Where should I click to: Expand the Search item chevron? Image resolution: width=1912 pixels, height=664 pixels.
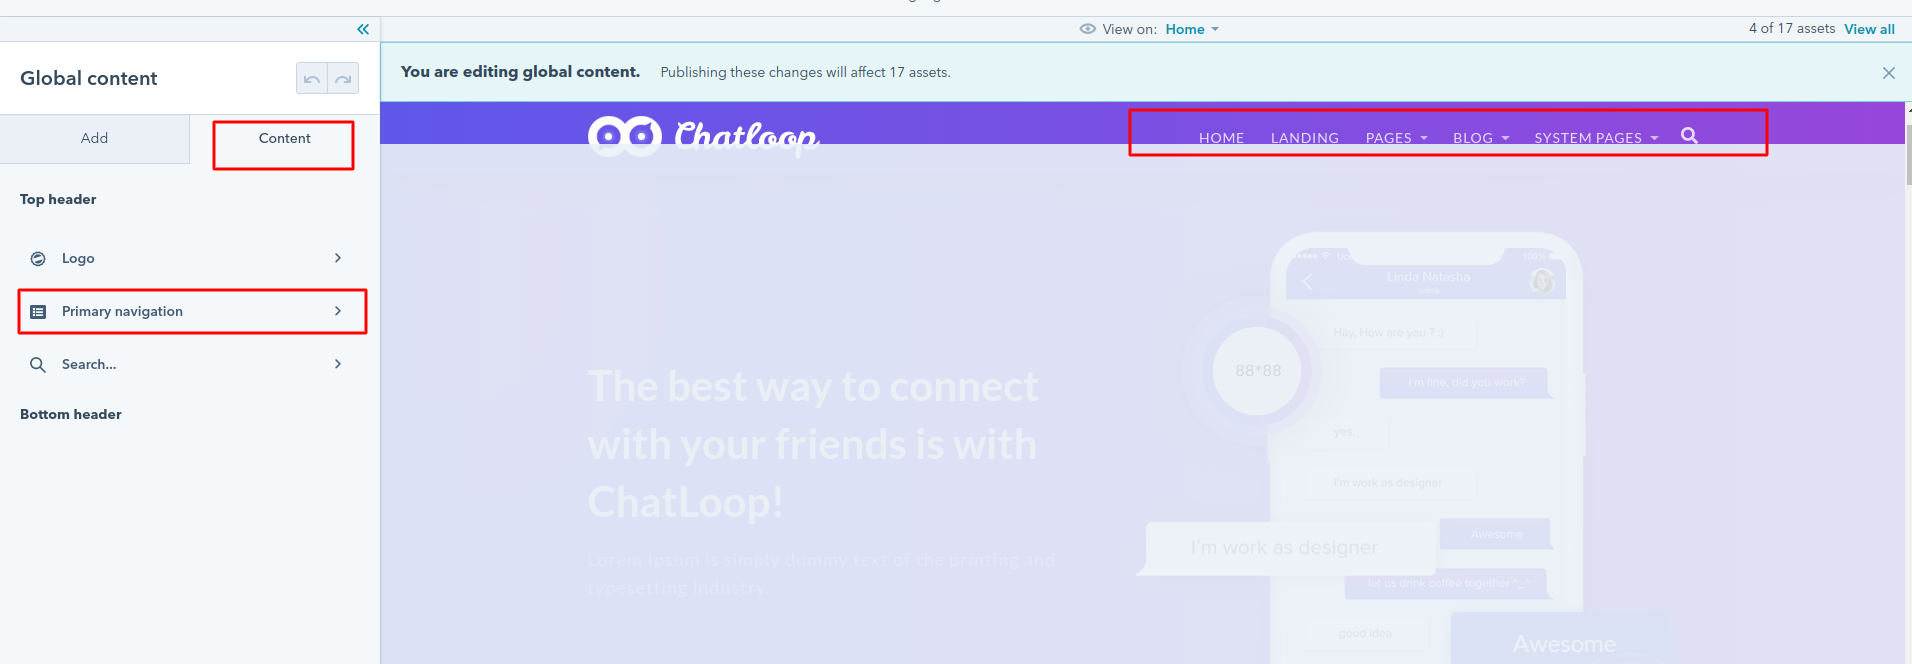[x=338, y=364]
